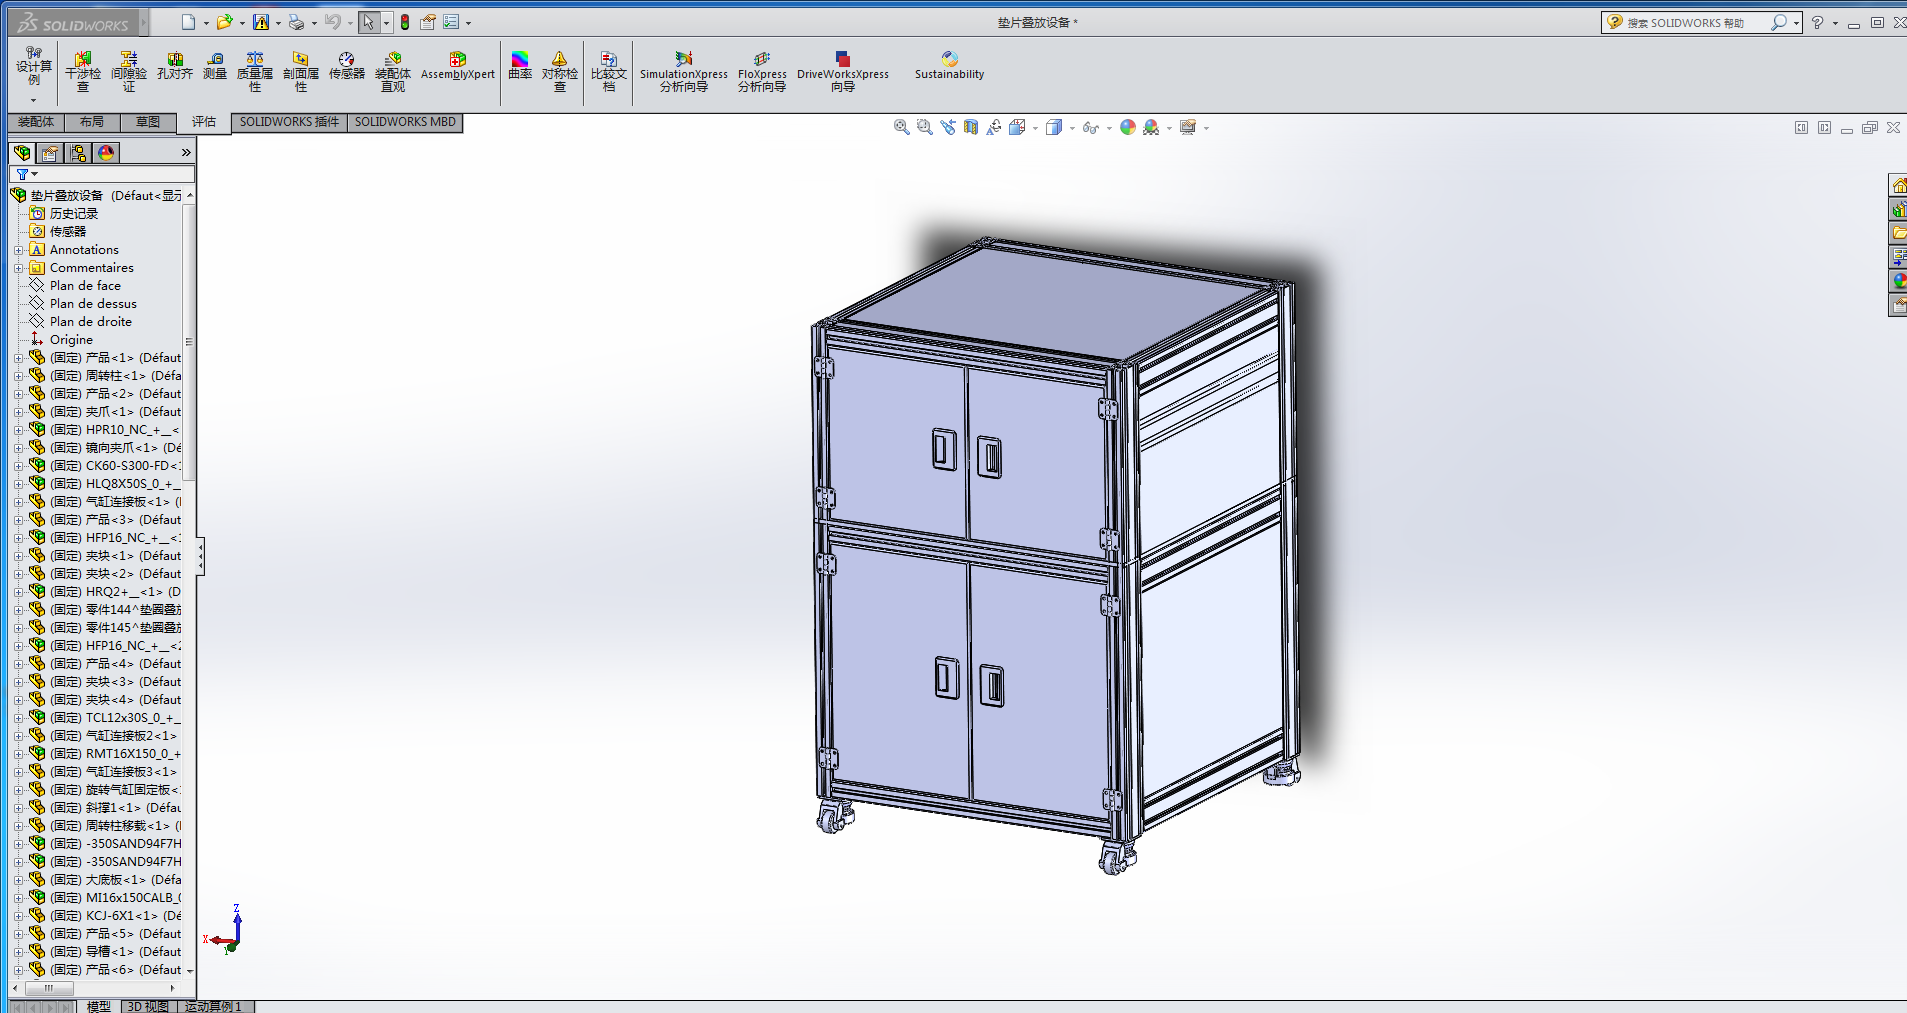Open the PropertyManager panel tab icon
This screenshot has width=1907, height=1013.
pyautogui.click(x=50, y=153)
